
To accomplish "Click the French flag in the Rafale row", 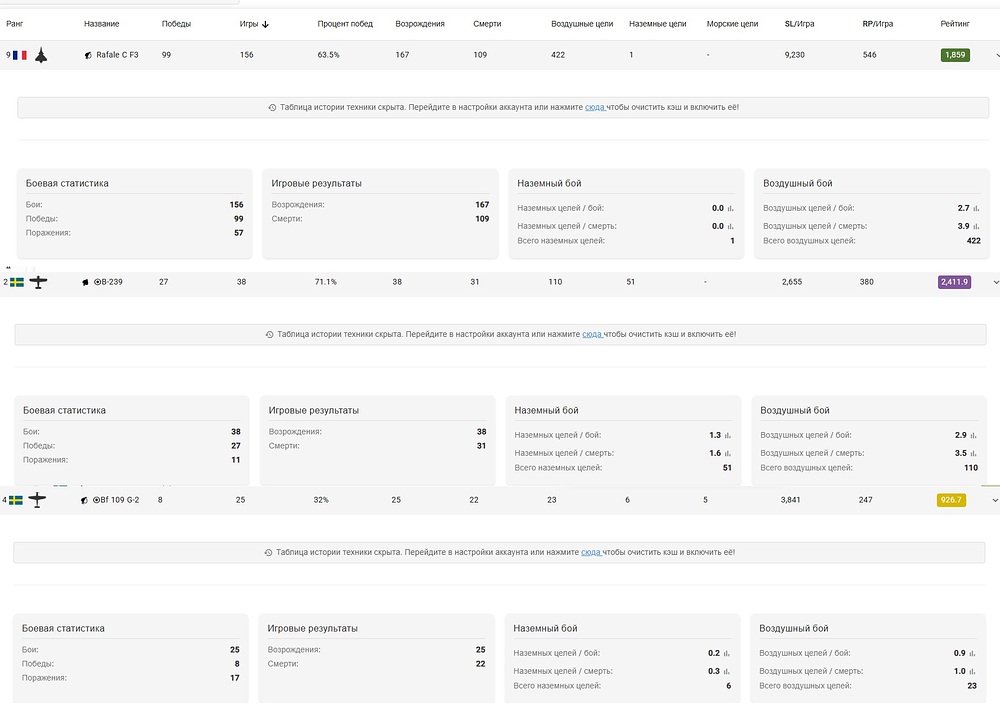I will point(20,55).
